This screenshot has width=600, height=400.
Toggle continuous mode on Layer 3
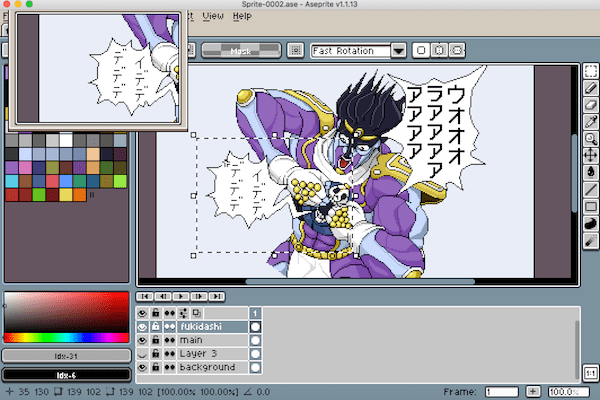169,354
